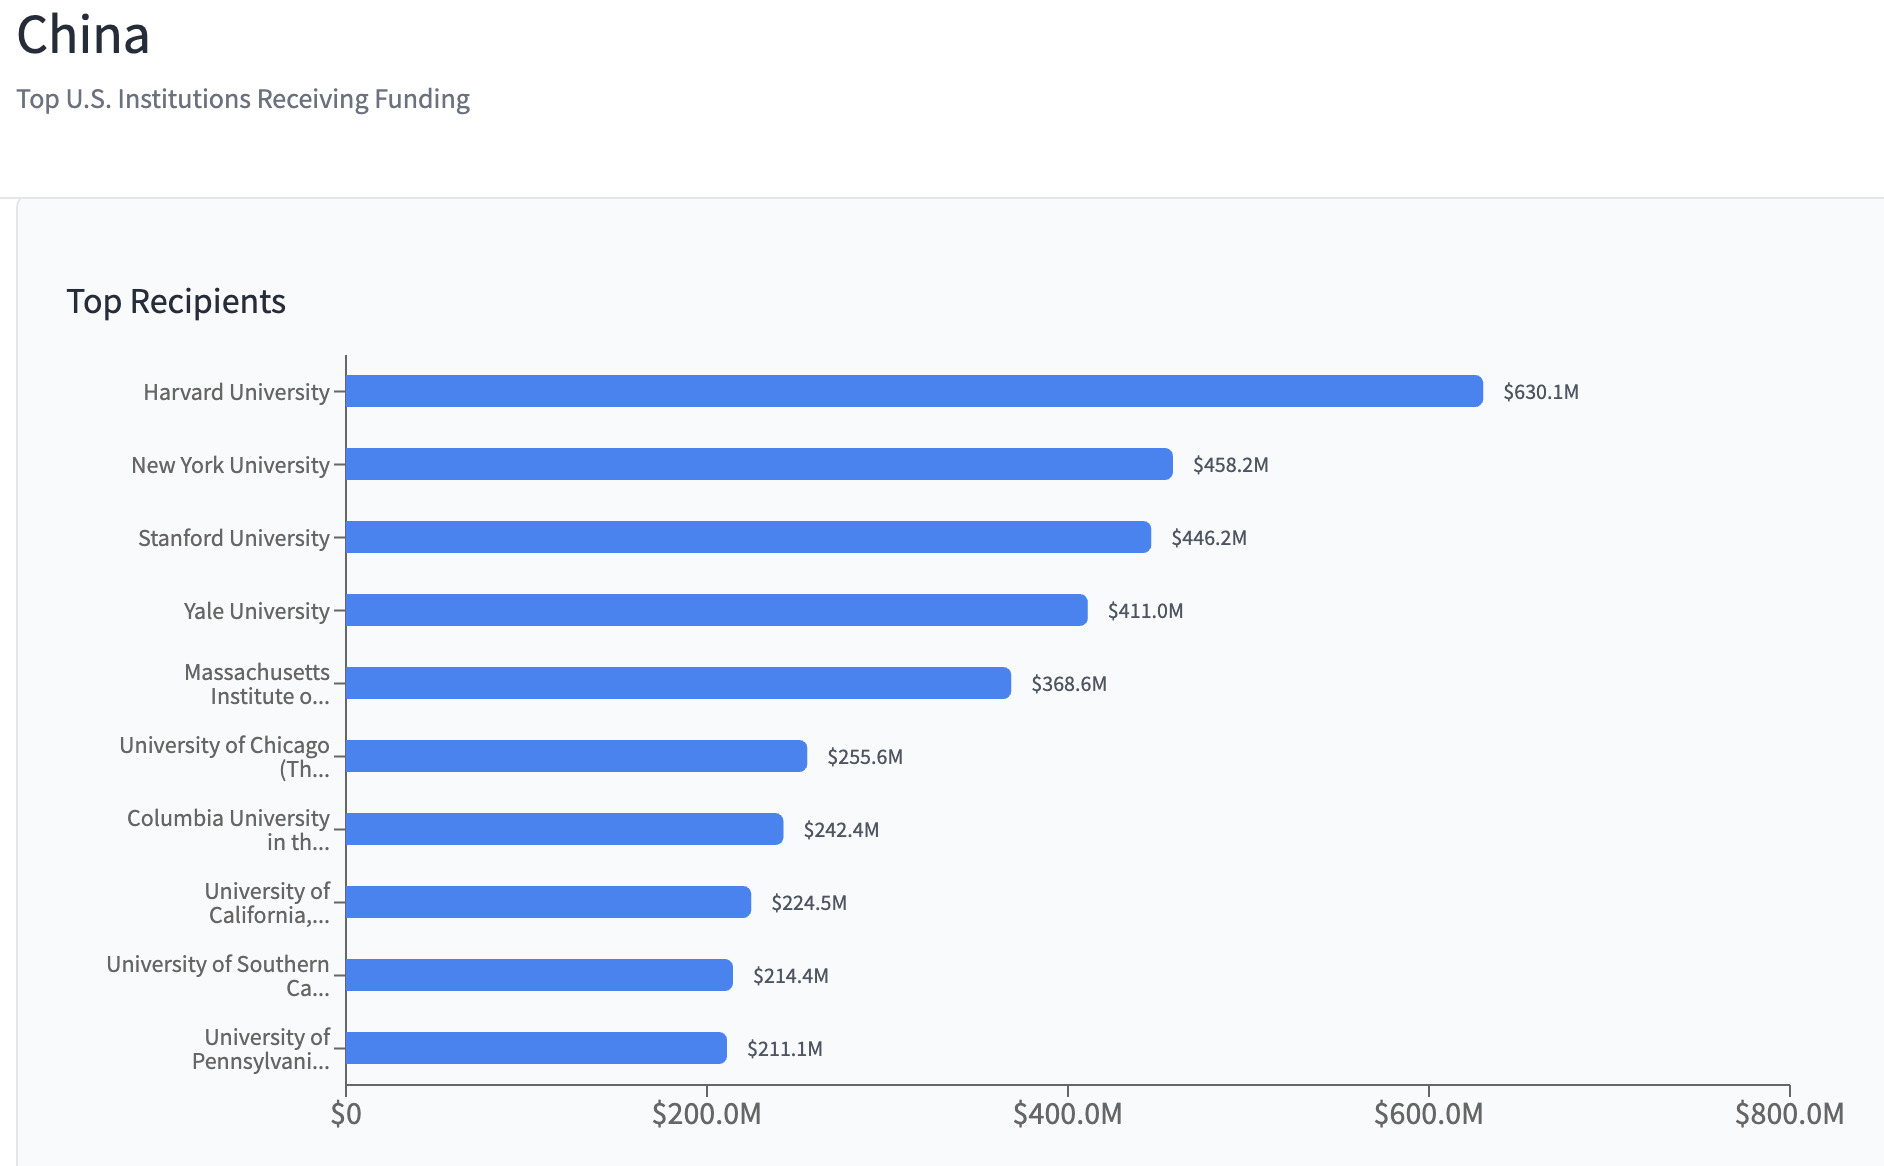This screenshot has width=1884, height=1166.
Task: Click the University of Chicago bar
Action: 576,756
